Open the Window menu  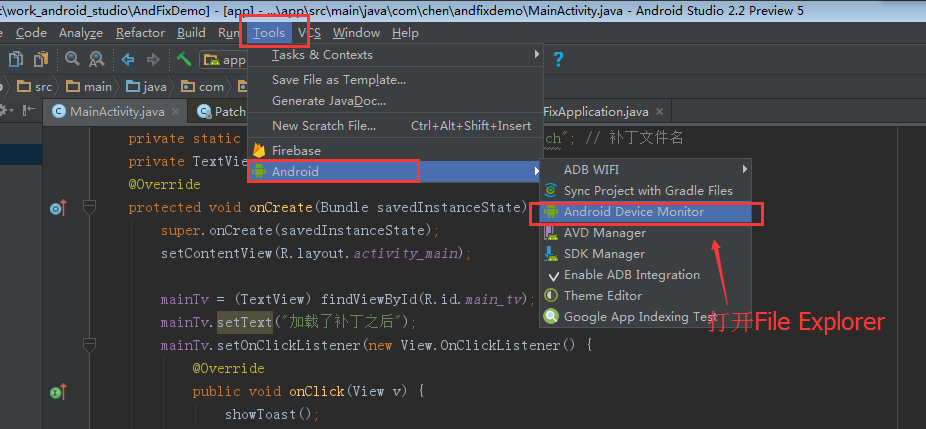click(356, 33)
